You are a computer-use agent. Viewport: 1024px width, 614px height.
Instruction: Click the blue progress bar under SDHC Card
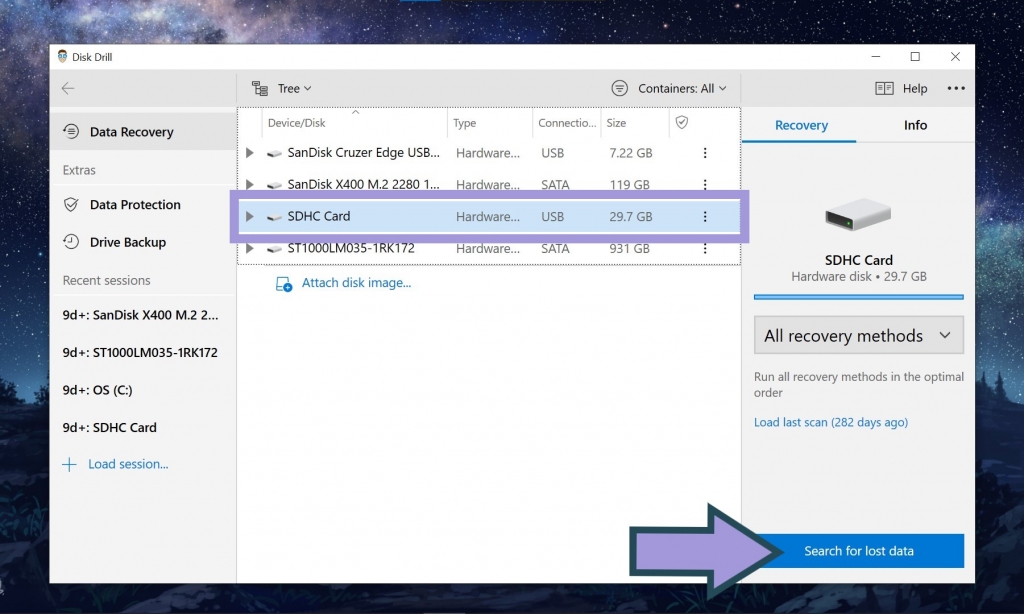[858, 296]
